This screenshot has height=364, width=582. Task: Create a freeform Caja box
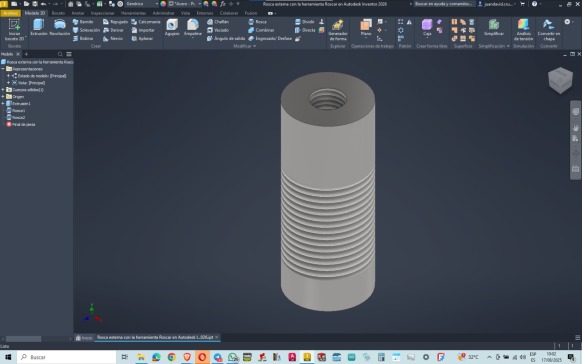point(427,27)
